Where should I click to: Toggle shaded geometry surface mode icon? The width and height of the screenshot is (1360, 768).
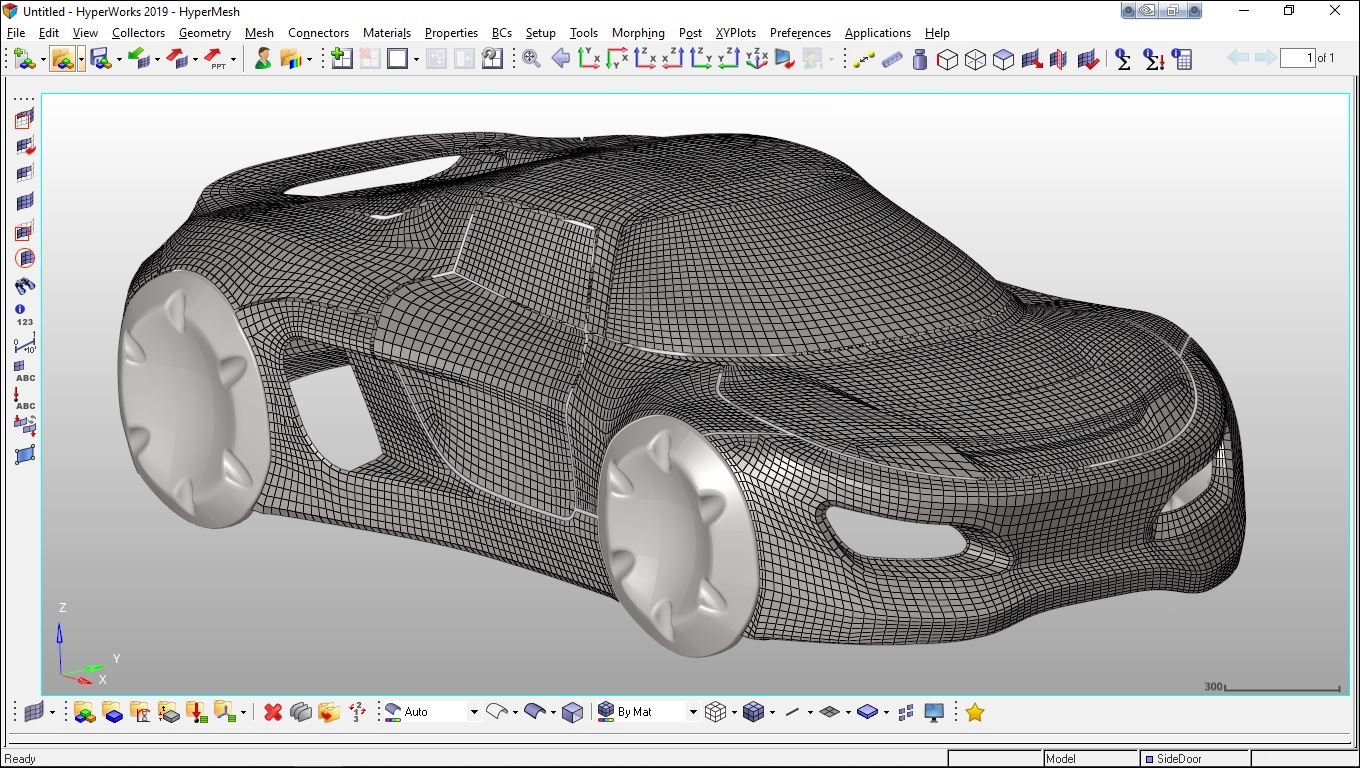coord(534,712)
